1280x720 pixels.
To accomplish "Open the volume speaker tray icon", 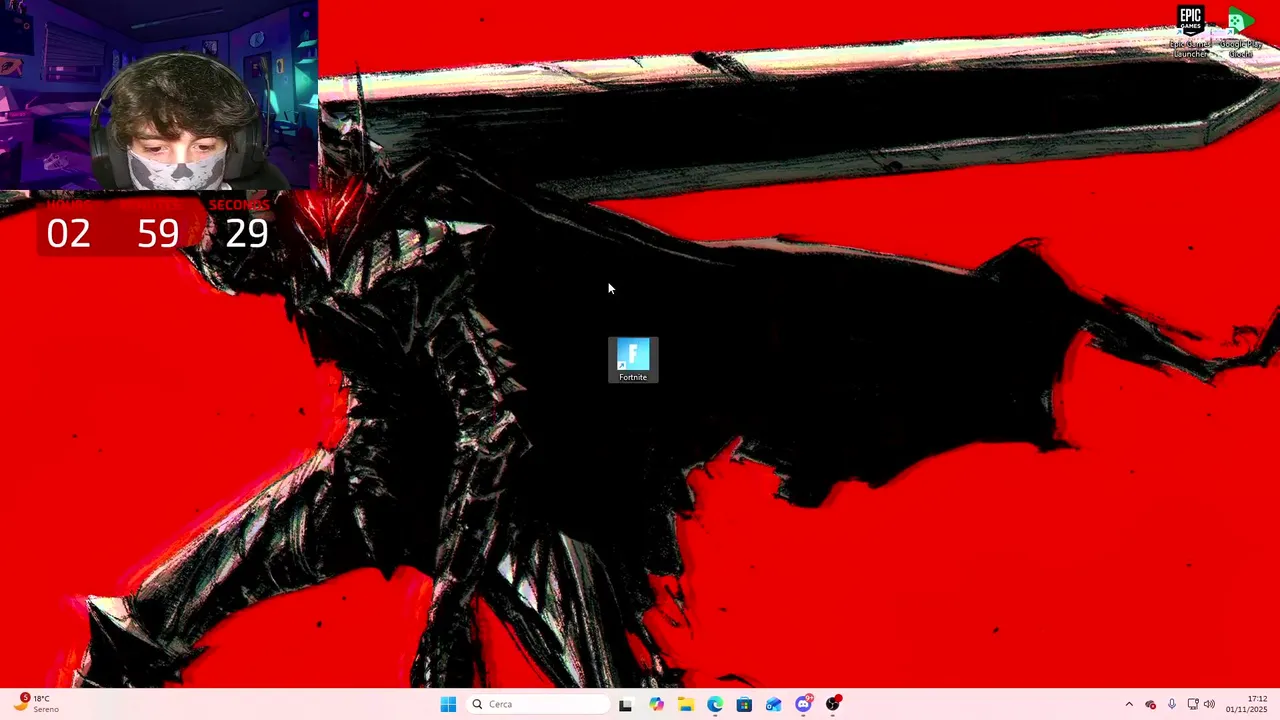I will (1209, 704).
